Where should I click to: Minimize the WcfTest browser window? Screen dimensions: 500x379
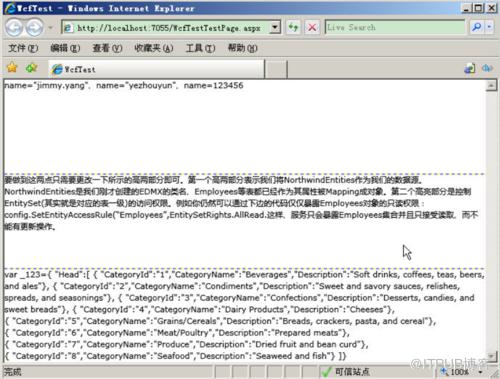tap(466, 8)
